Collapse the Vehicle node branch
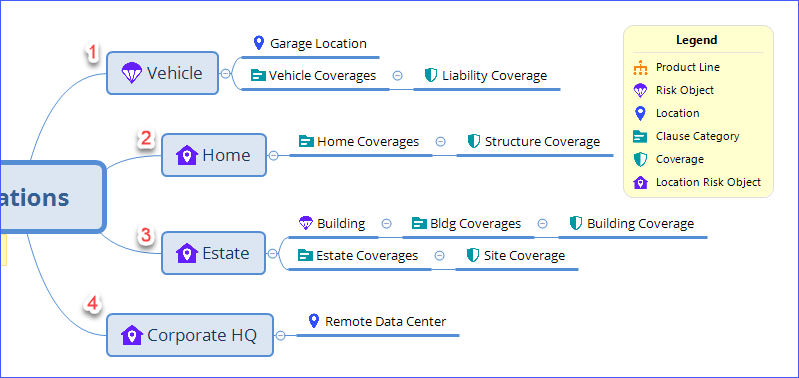Screen dimensions: 799x378 (225, 73)
